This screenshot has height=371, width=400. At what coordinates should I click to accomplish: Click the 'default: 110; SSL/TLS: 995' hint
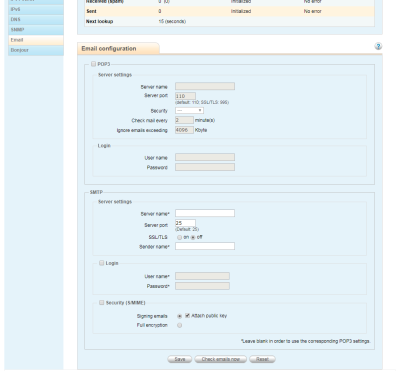[x=202, y=102]
